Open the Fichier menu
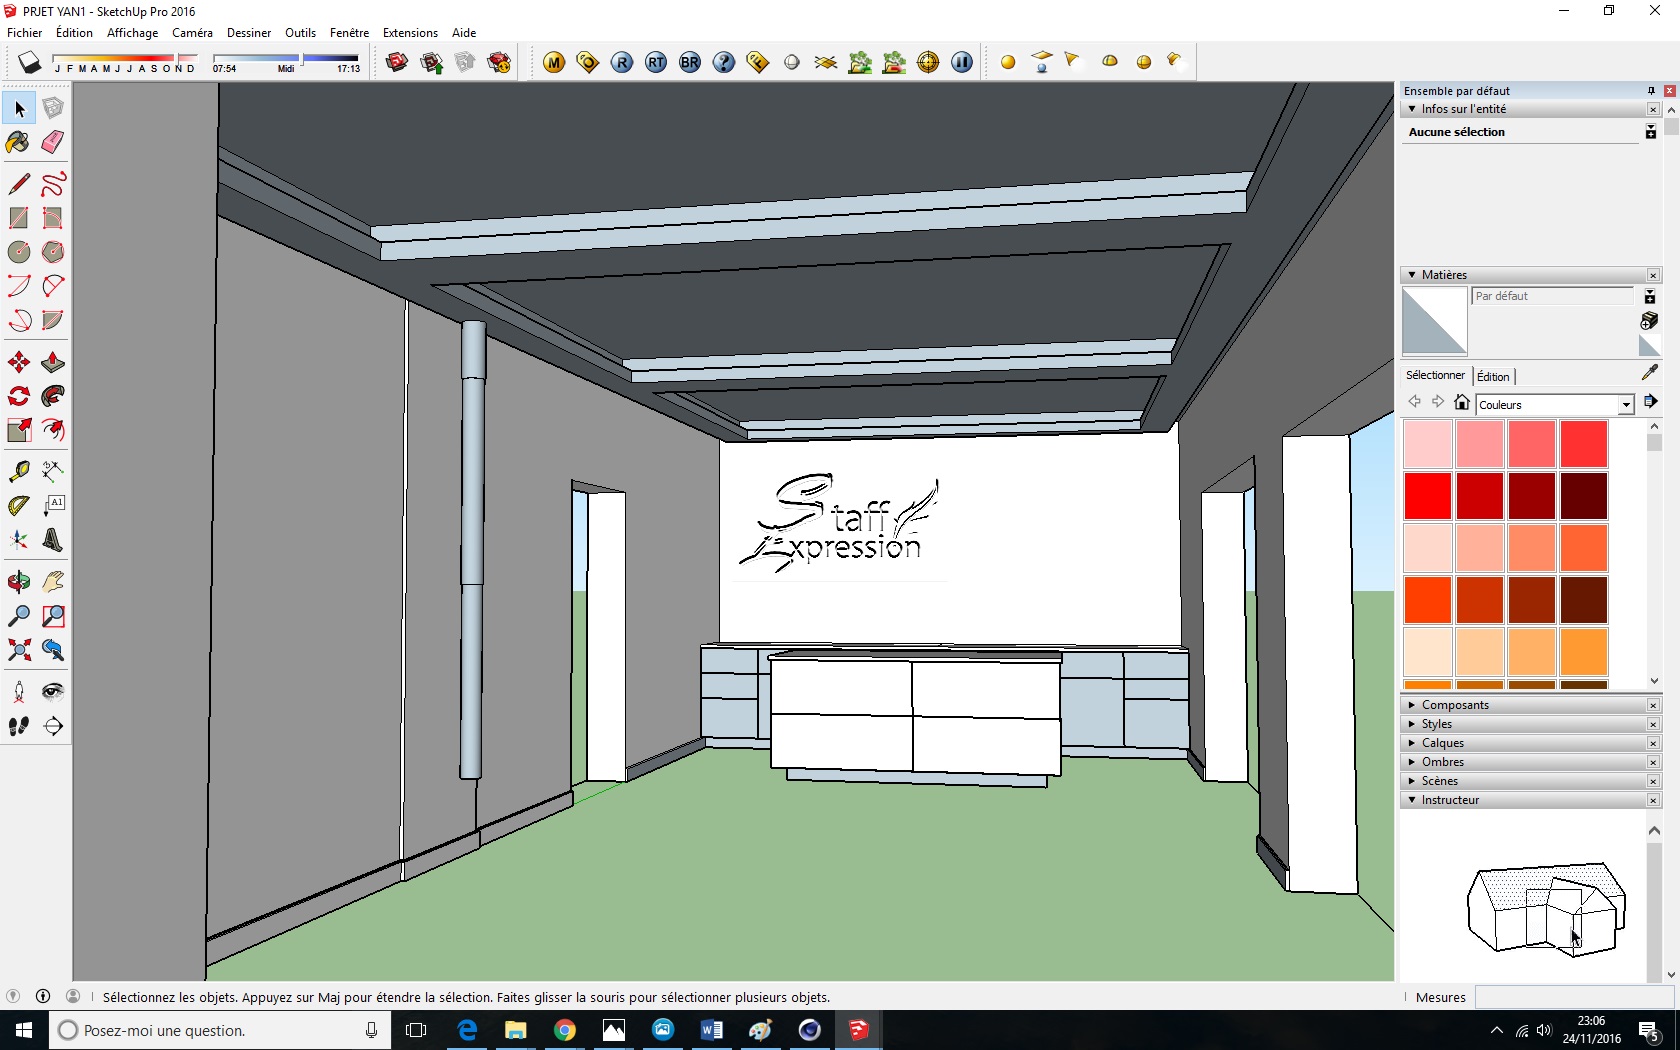Viewport: 1680px width, 1050px height. pyautogui.click(x=25, y=33)
